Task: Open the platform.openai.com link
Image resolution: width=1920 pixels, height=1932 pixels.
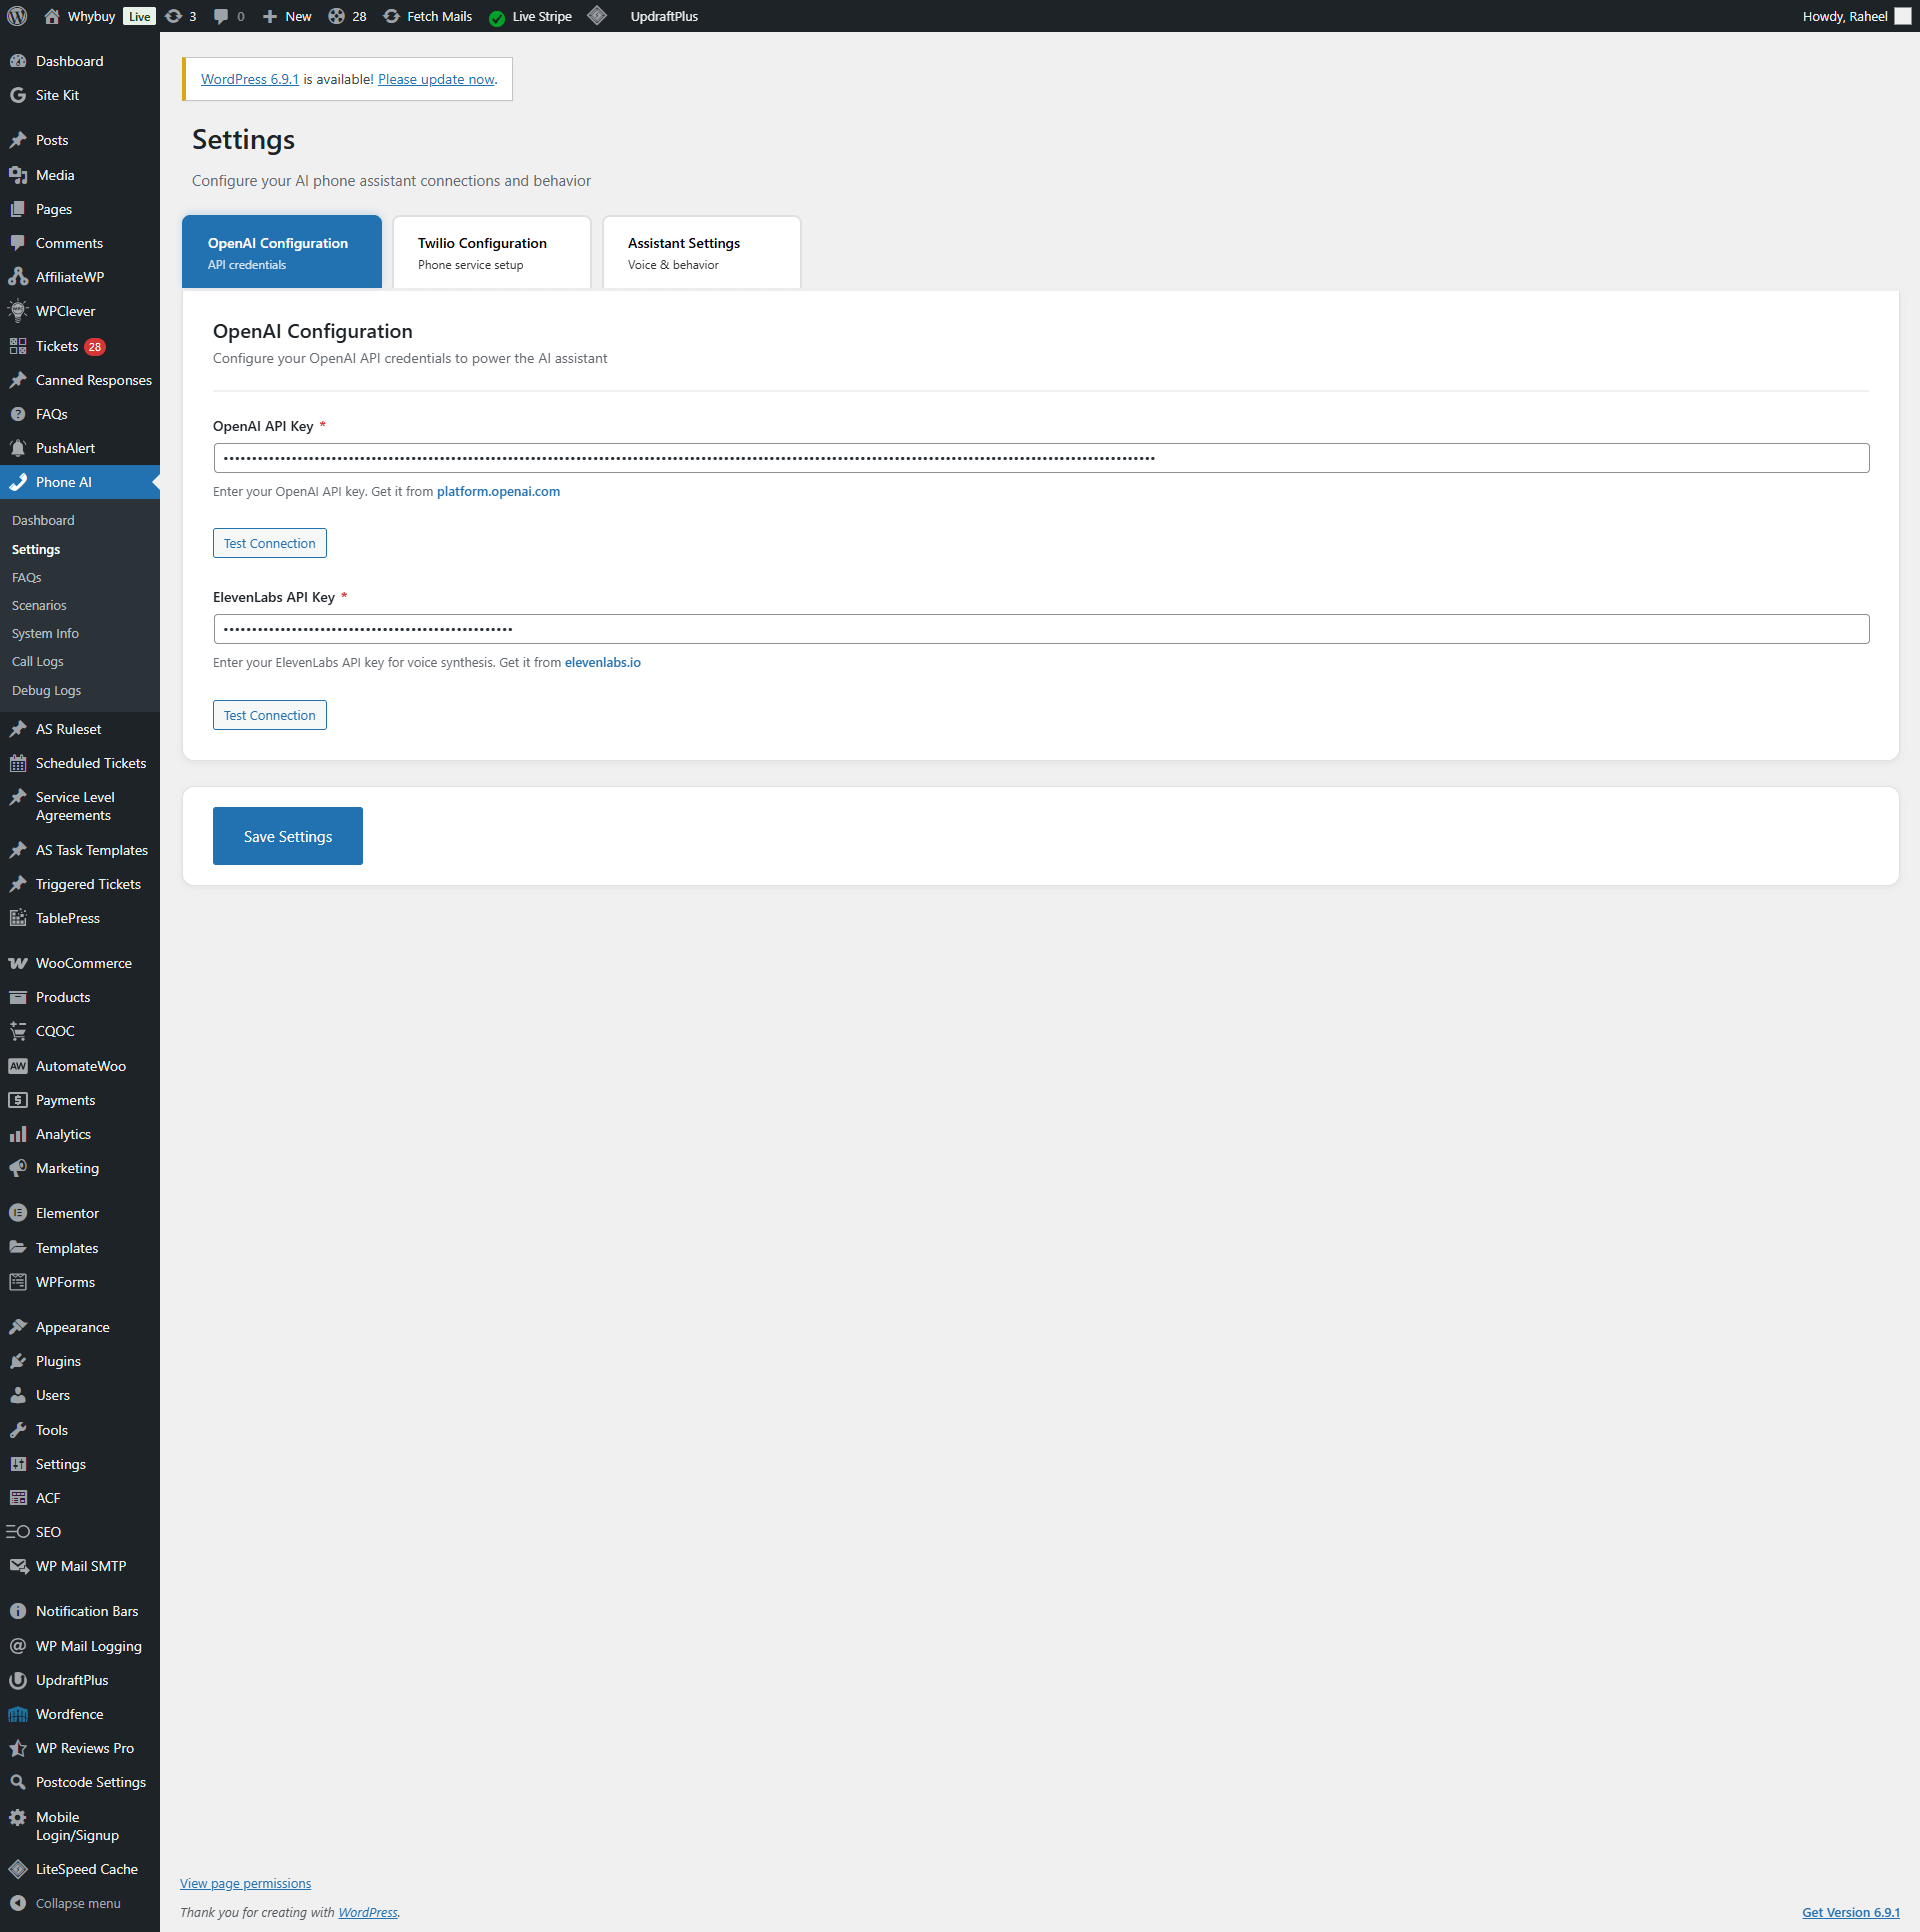Action: coord(498,491)
